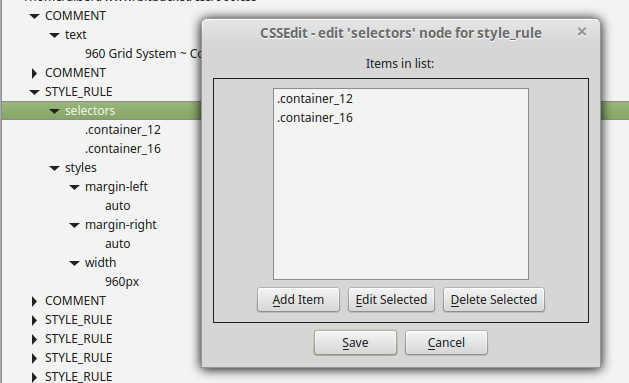The height and width of the screenshot is (383, 629).
Task: Collapse the selectors node arrow
Action: coord(55,111)
